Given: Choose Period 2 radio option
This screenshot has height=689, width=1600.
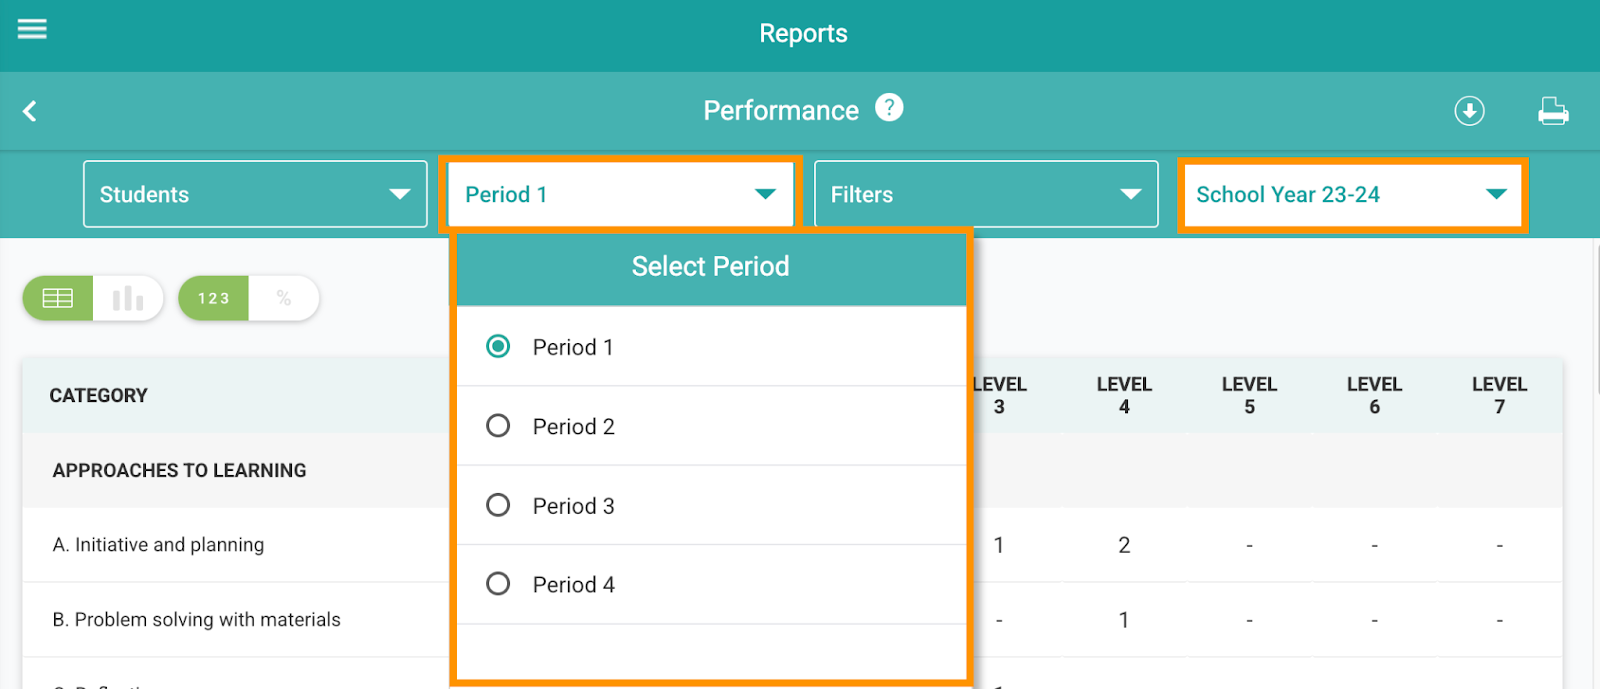Looking at the screenshot, I should [498, 426].
